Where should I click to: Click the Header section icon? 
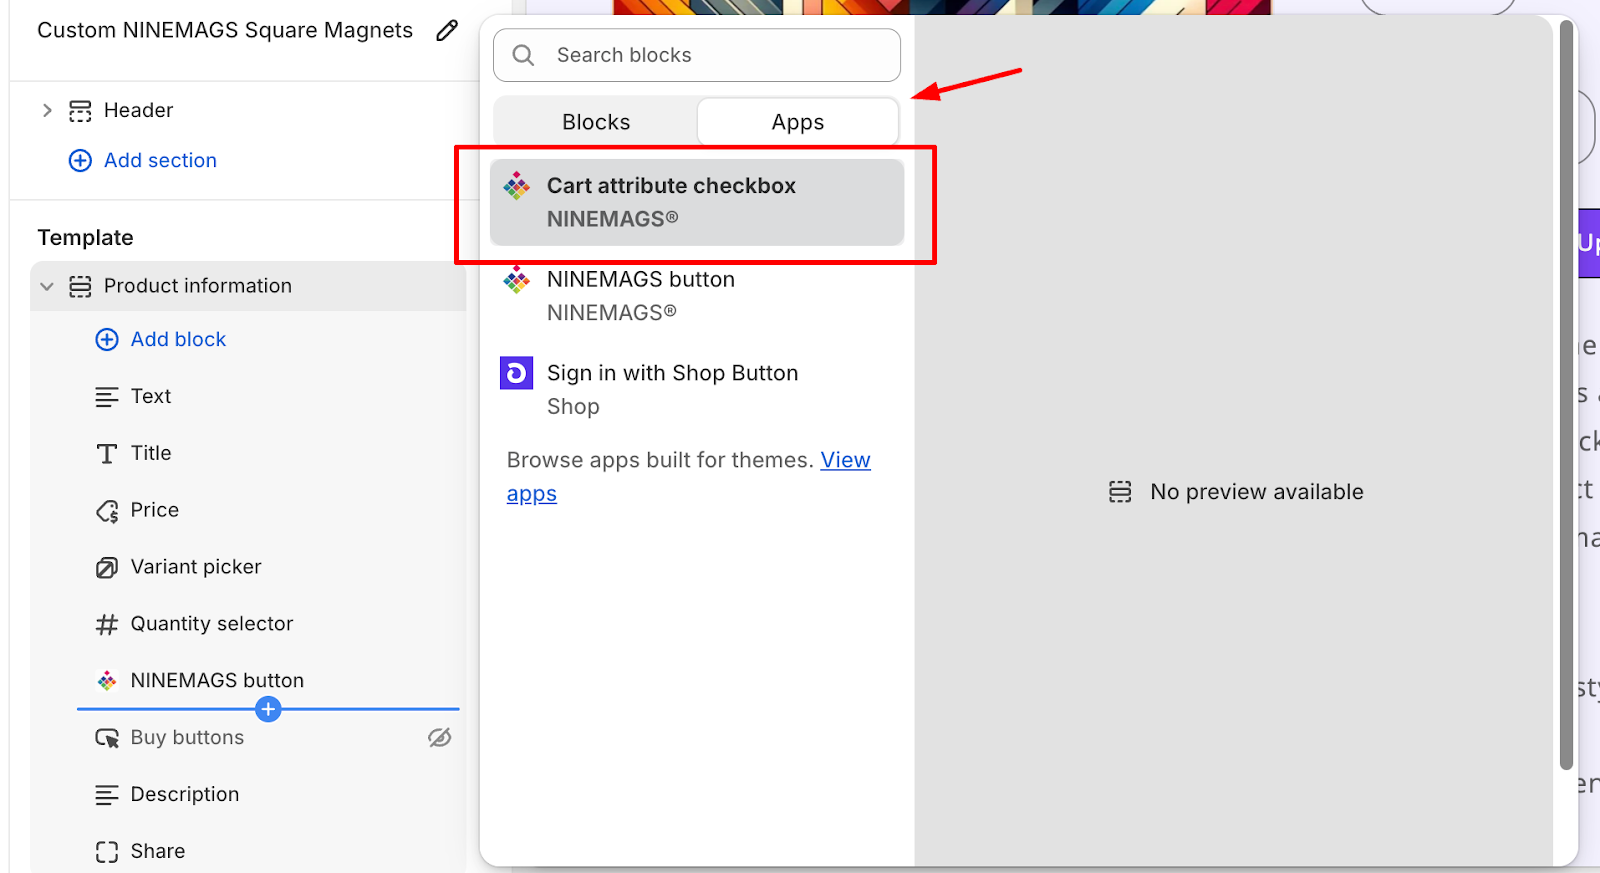[80, 111]
